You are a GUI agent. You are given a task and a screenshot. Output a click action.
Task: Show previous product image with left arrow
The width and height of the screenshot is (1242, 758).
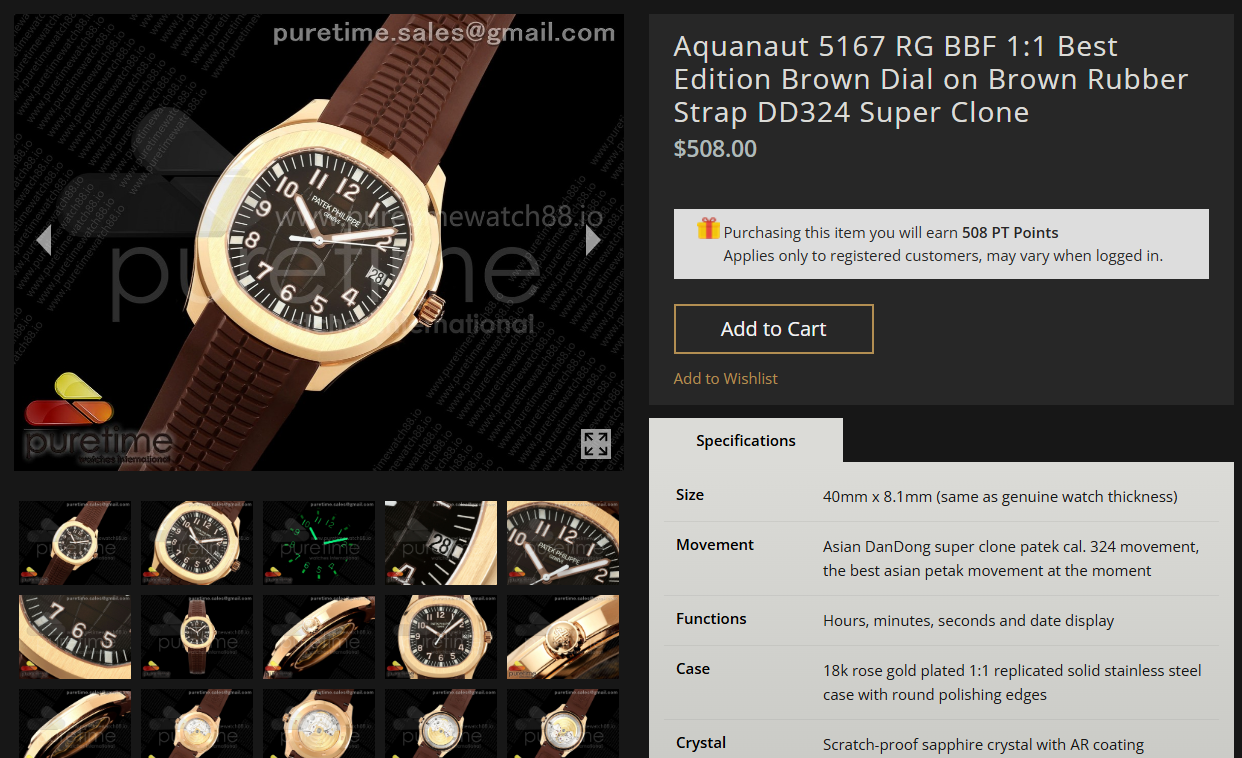click(43, 240)
